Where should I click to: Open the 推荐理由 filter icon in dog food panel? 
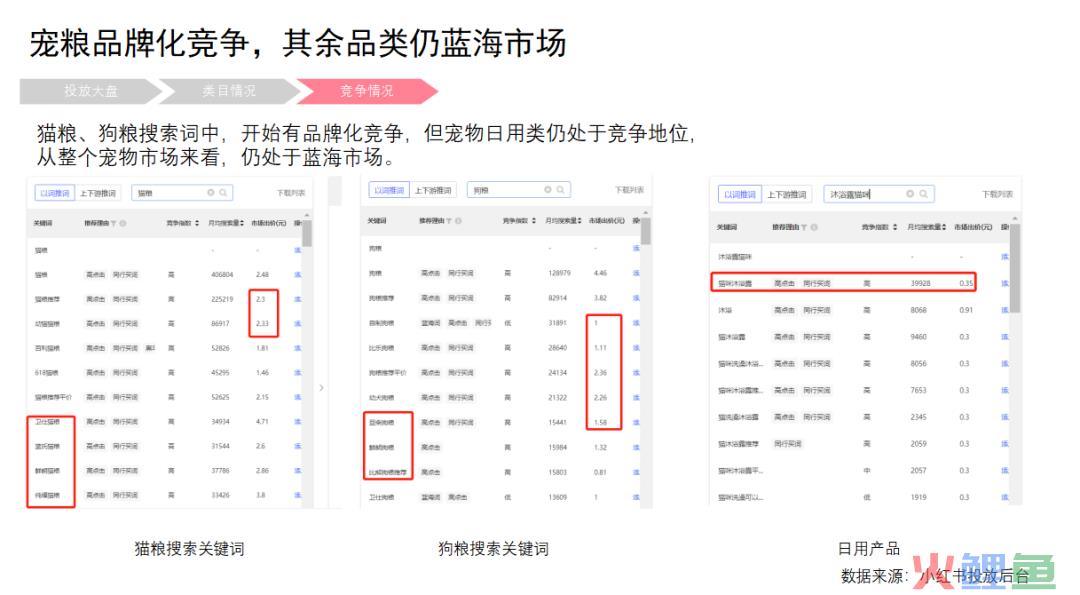pyautogui.click(x=449, y=221)
